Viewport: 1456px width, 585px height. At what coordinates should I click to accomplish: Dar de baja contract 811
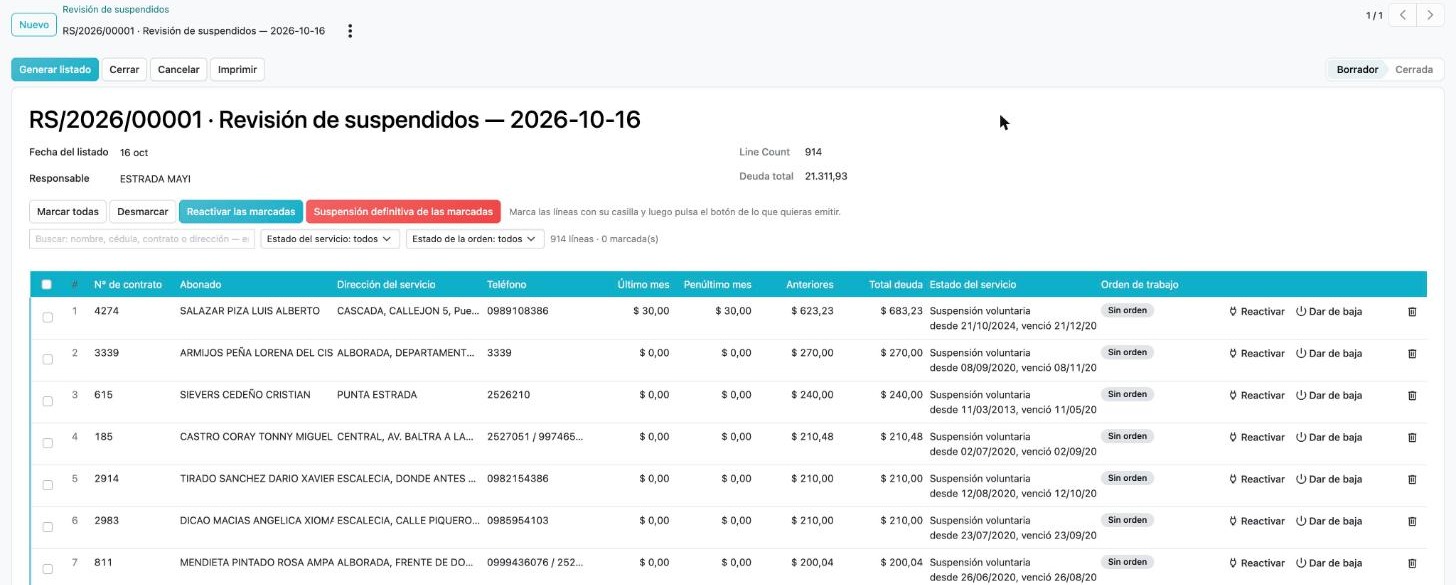(x=1329, y=564)
